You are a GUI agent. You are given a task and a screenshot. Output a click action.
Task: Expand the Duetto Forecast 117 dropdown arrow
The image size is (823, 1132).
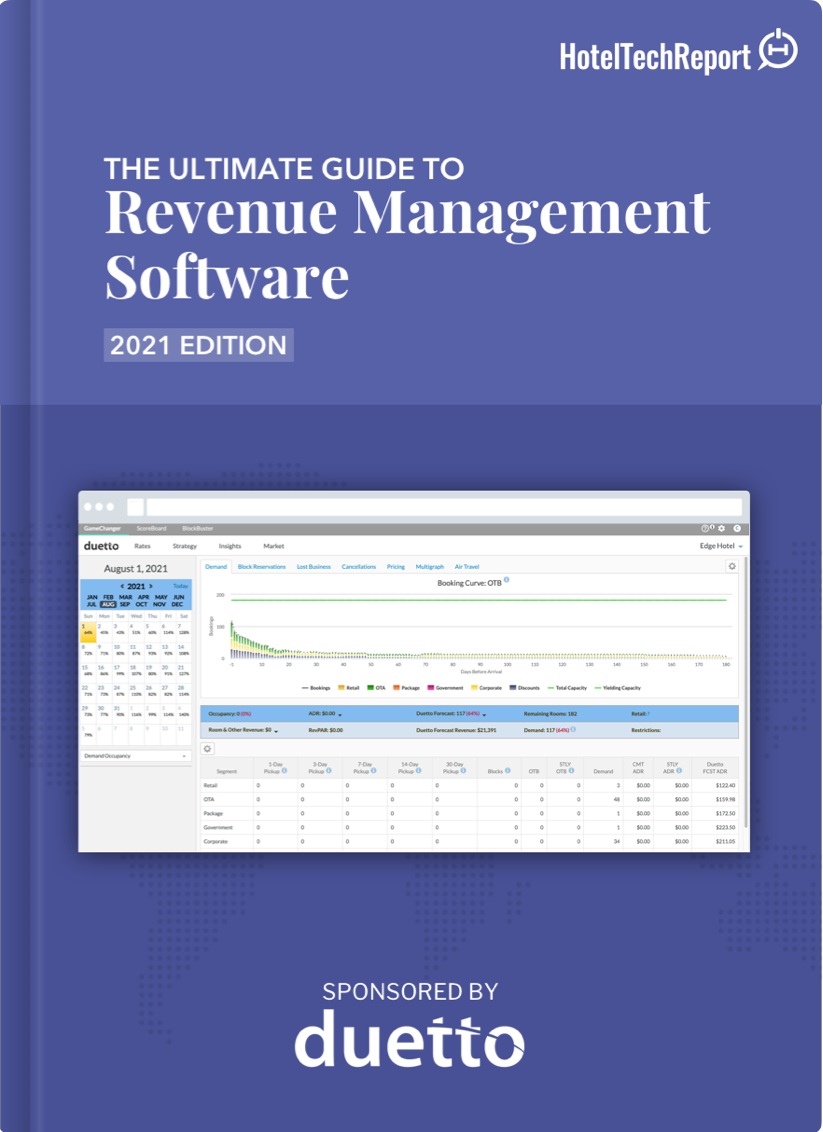[x=484, y=714]
